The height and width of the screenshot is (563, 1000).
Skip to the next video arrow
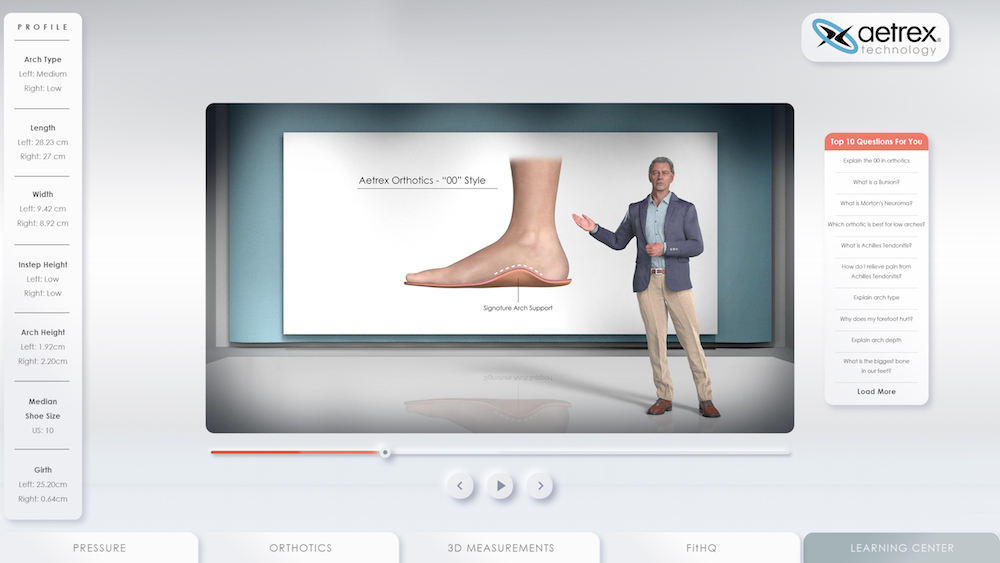(x=540, y=486)
